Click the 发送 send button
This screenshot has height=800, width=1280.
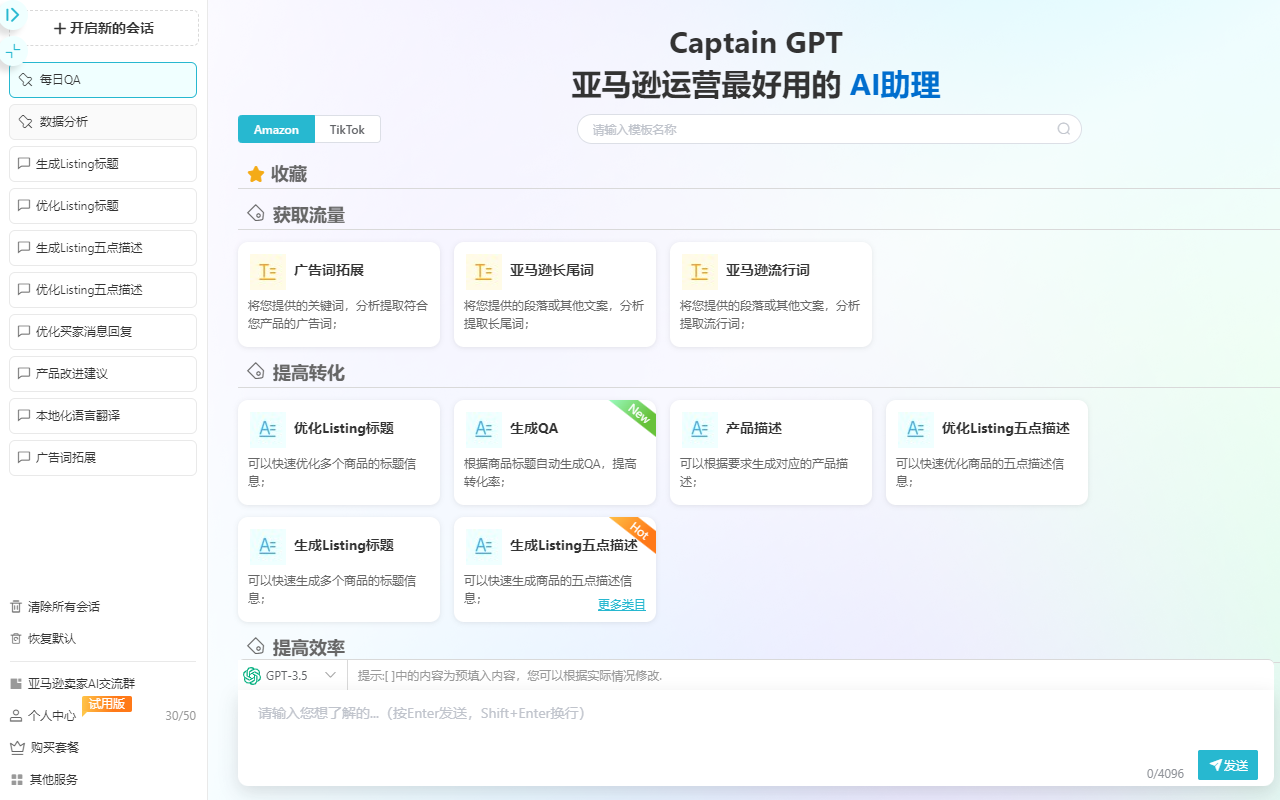pyautogui.click(x=1227, y=764)
